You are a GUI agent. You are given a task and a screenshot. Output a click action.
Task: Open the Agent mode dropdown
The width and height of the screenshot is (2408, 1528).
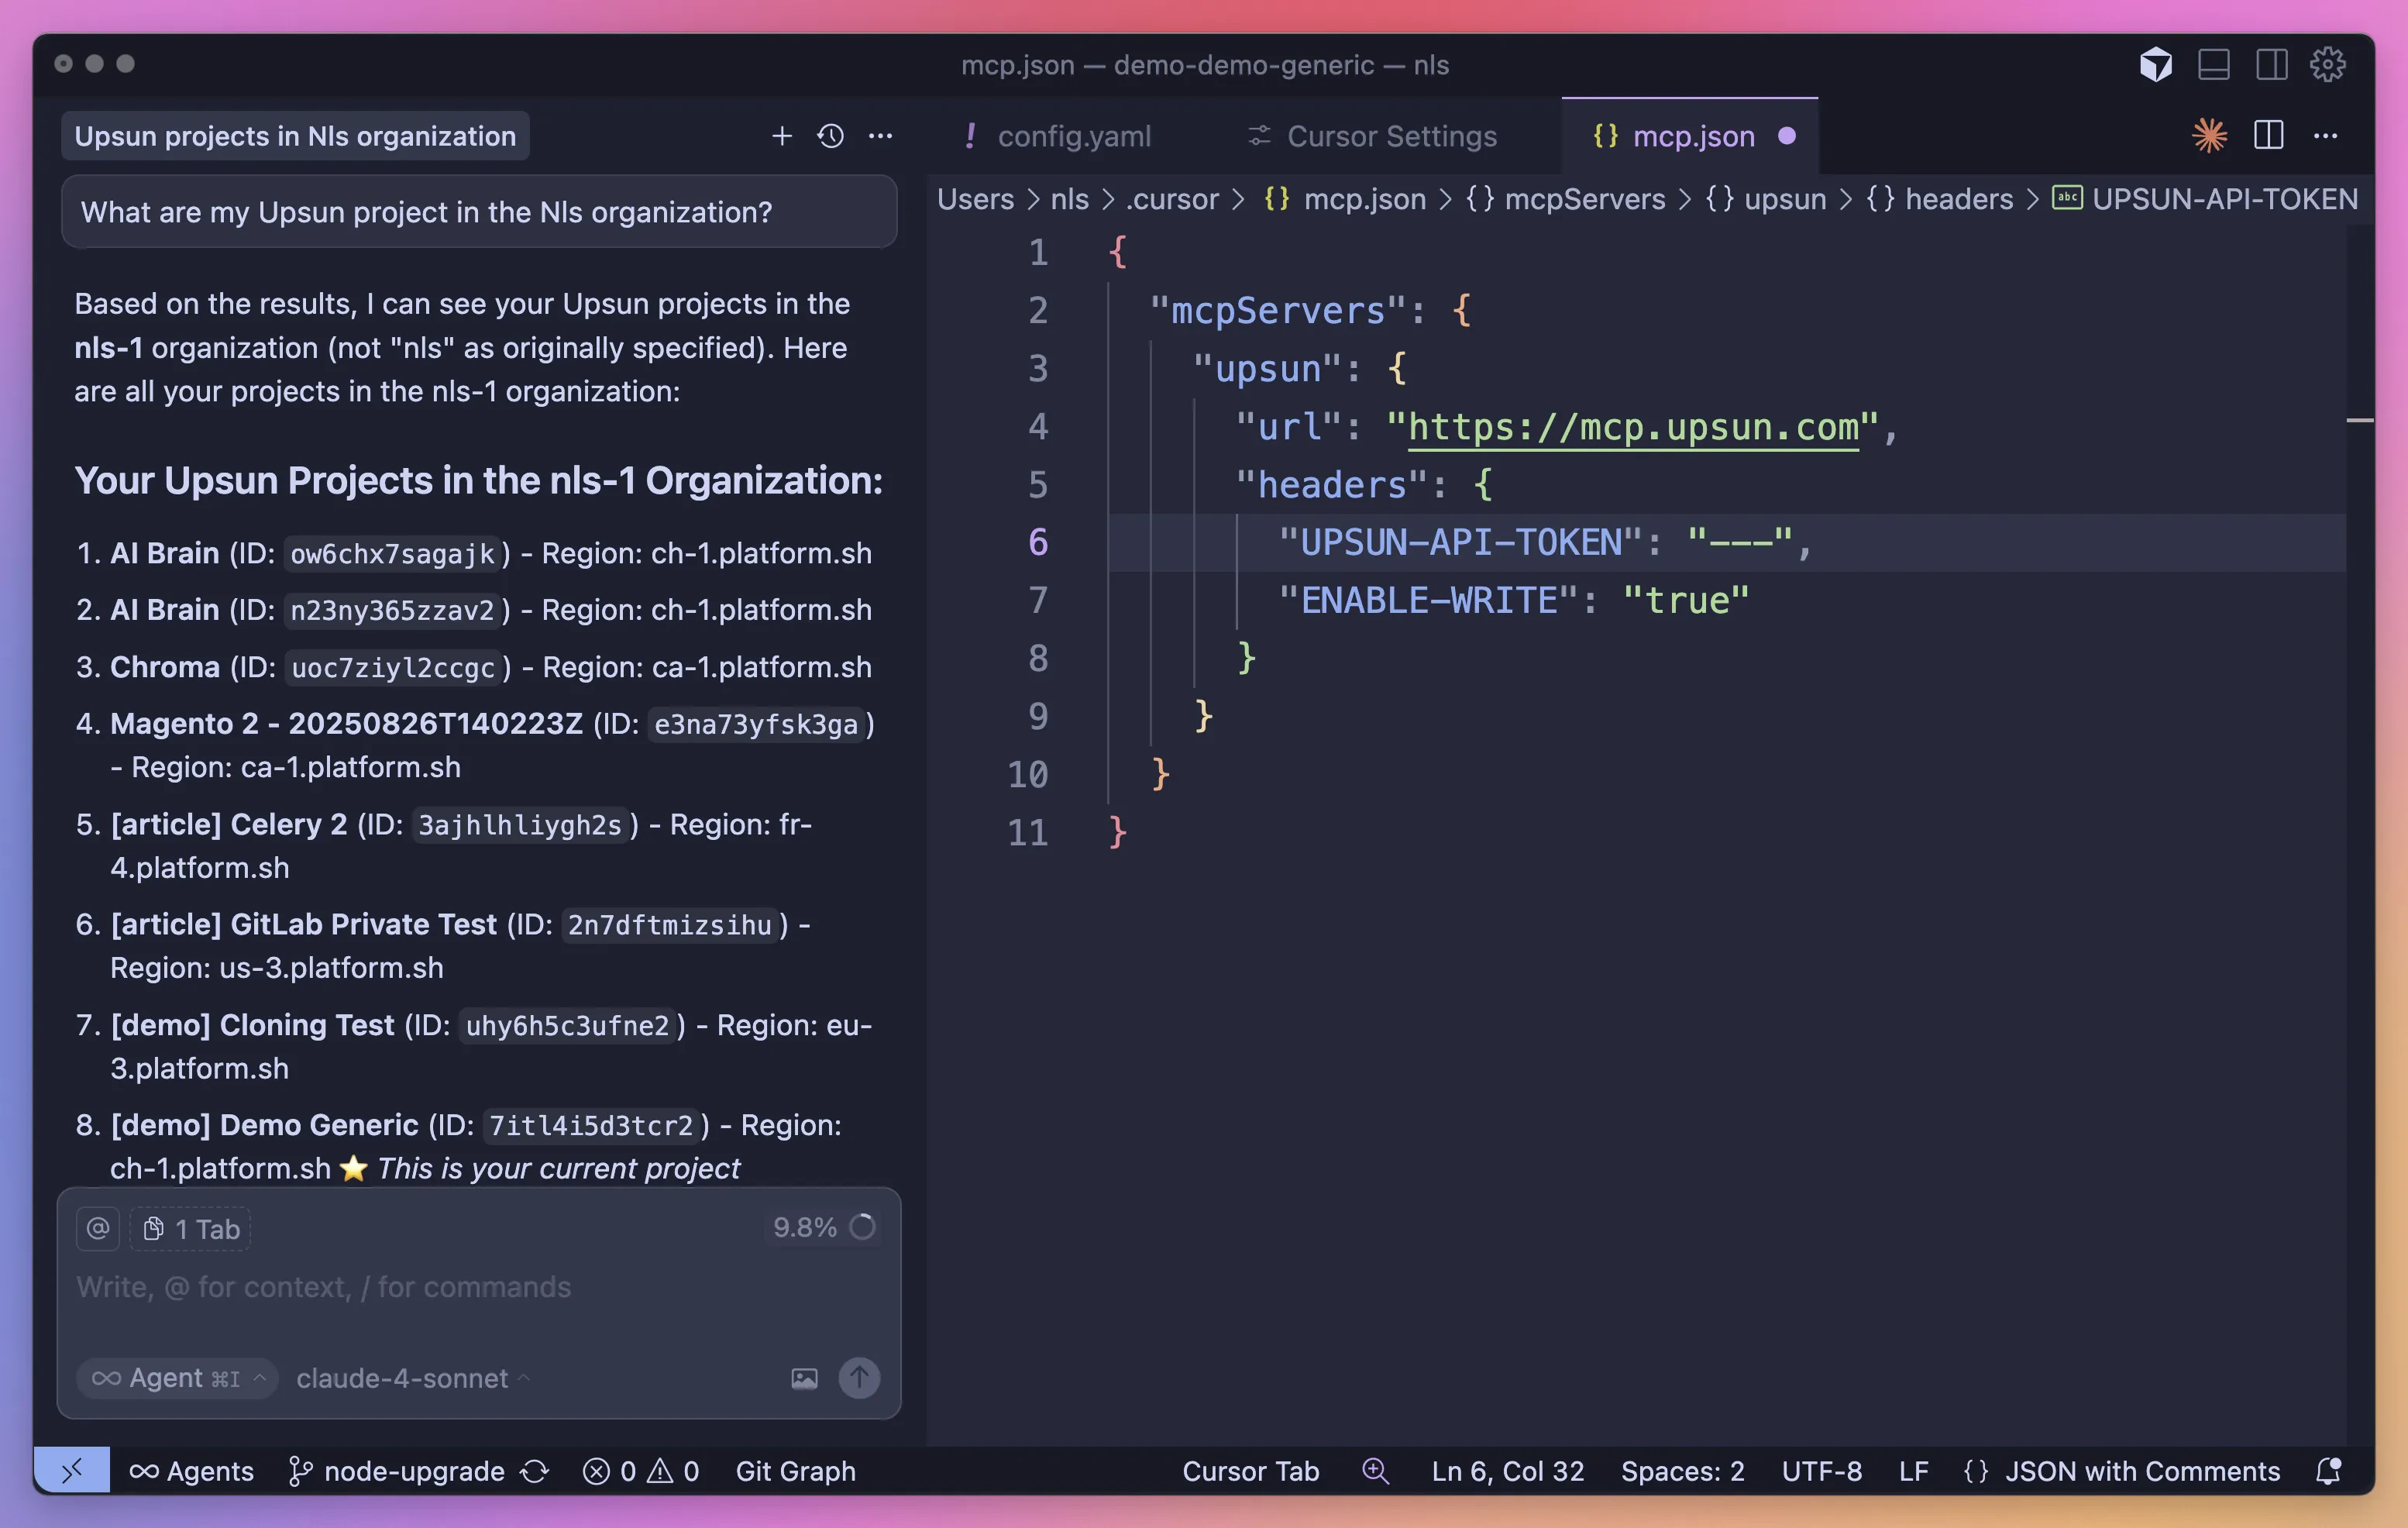coord(177,1378)
